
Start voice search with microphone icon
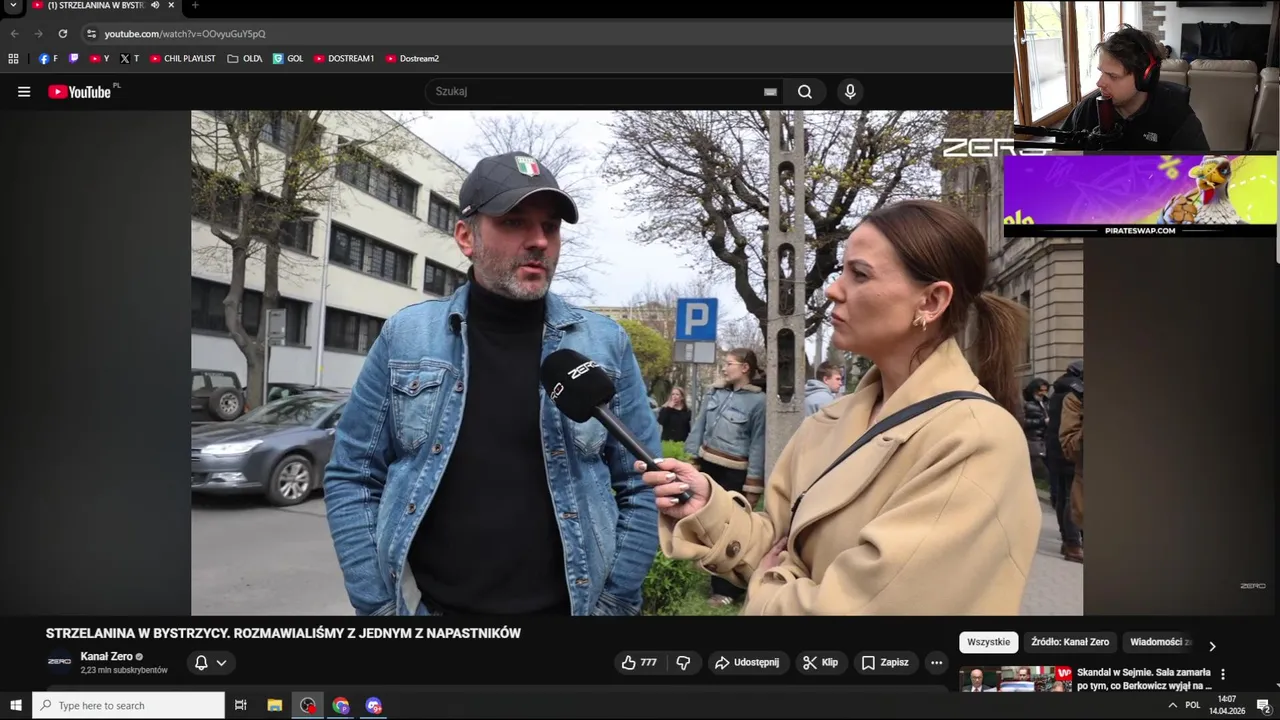pyautogui.click(x=850, y=92)
